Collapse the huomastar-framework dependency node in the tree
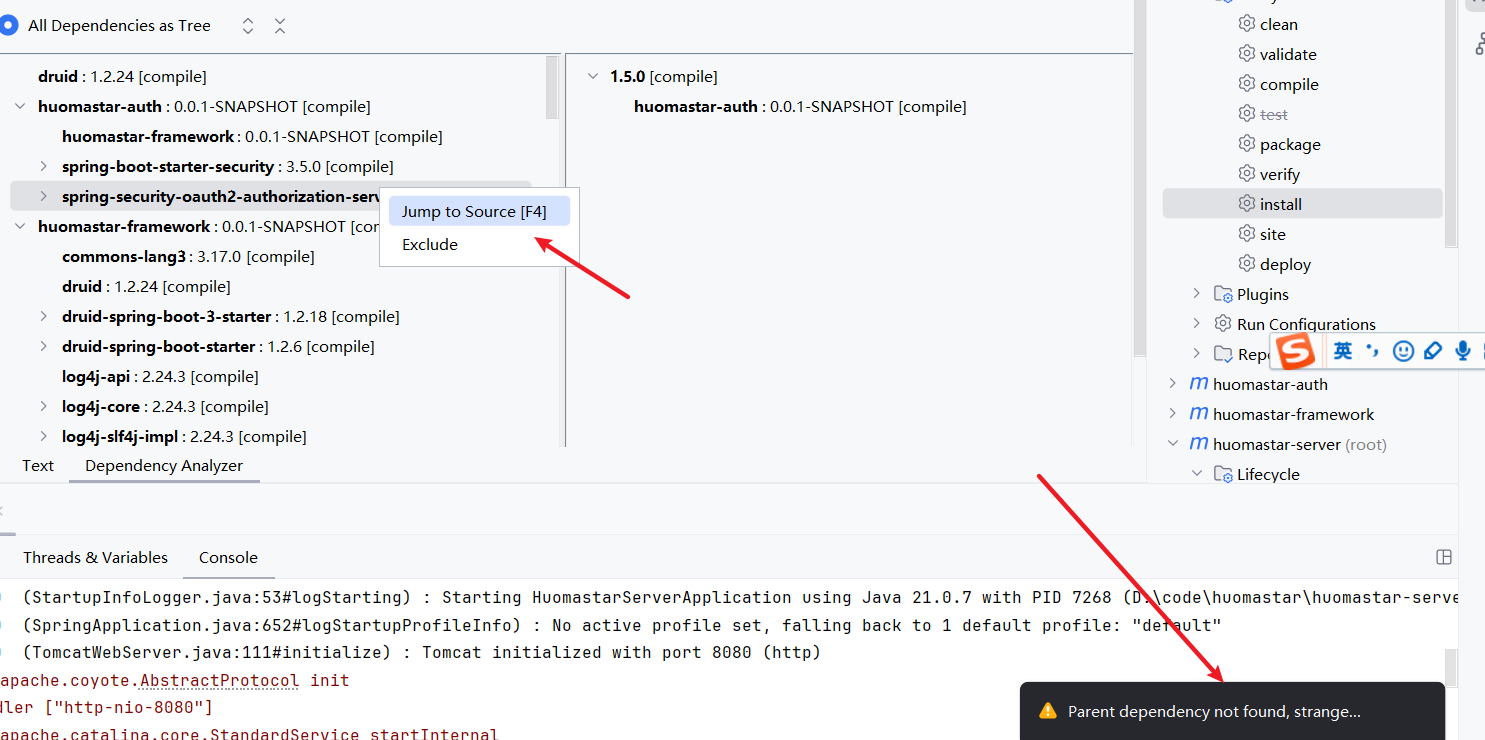1485x740 pixels. click(20, 226)
